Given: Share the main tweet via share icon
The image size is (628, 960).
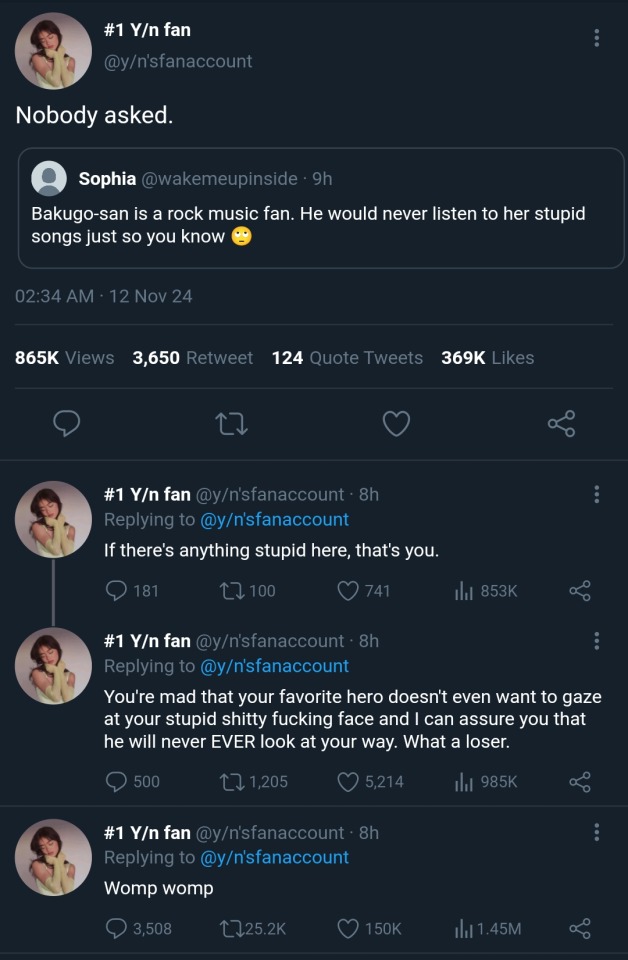Looking at the screenshot, I should tap(562, 424).
